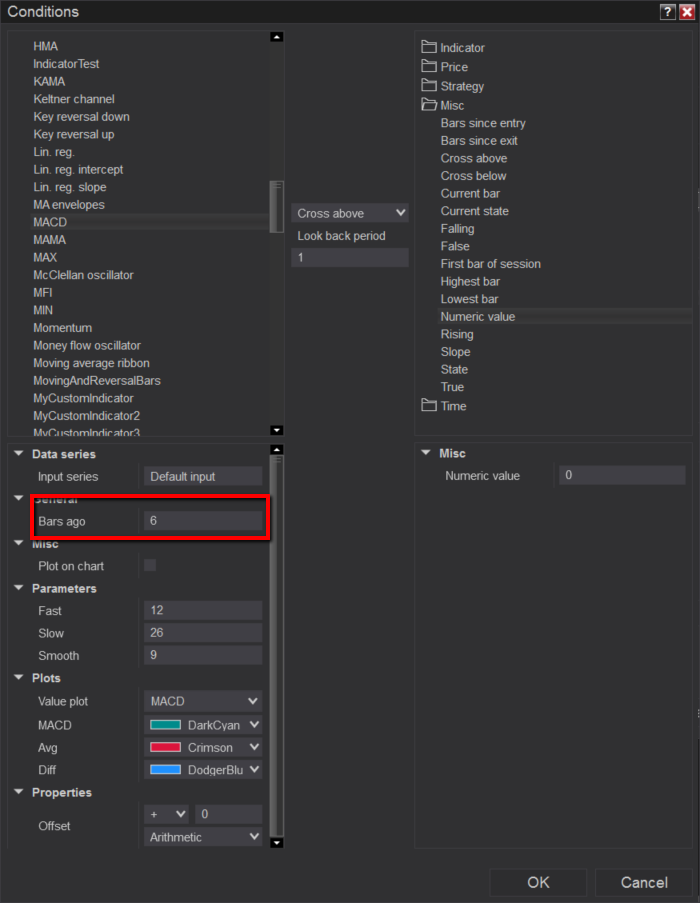Select Key reversal down indicator
The height and width of the screenshot is (903, 700).
coord(81,117)
